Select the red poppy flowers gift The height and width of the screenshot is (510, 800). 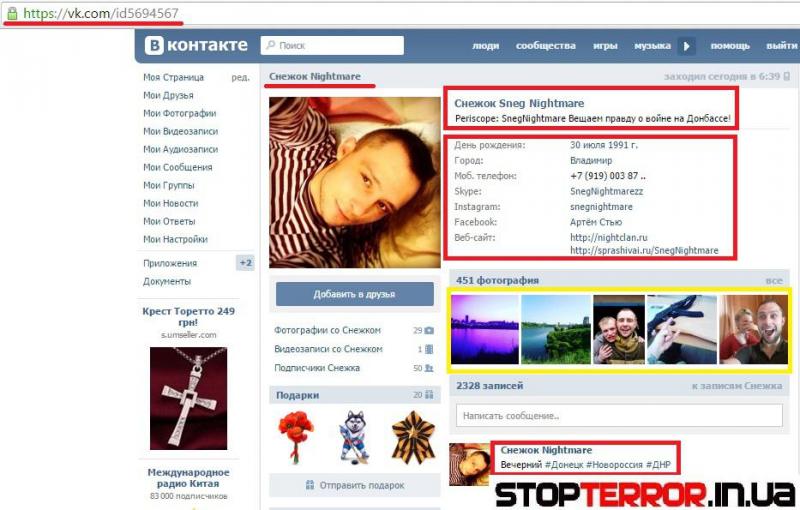pyautogui.click(x=295, y=438)
